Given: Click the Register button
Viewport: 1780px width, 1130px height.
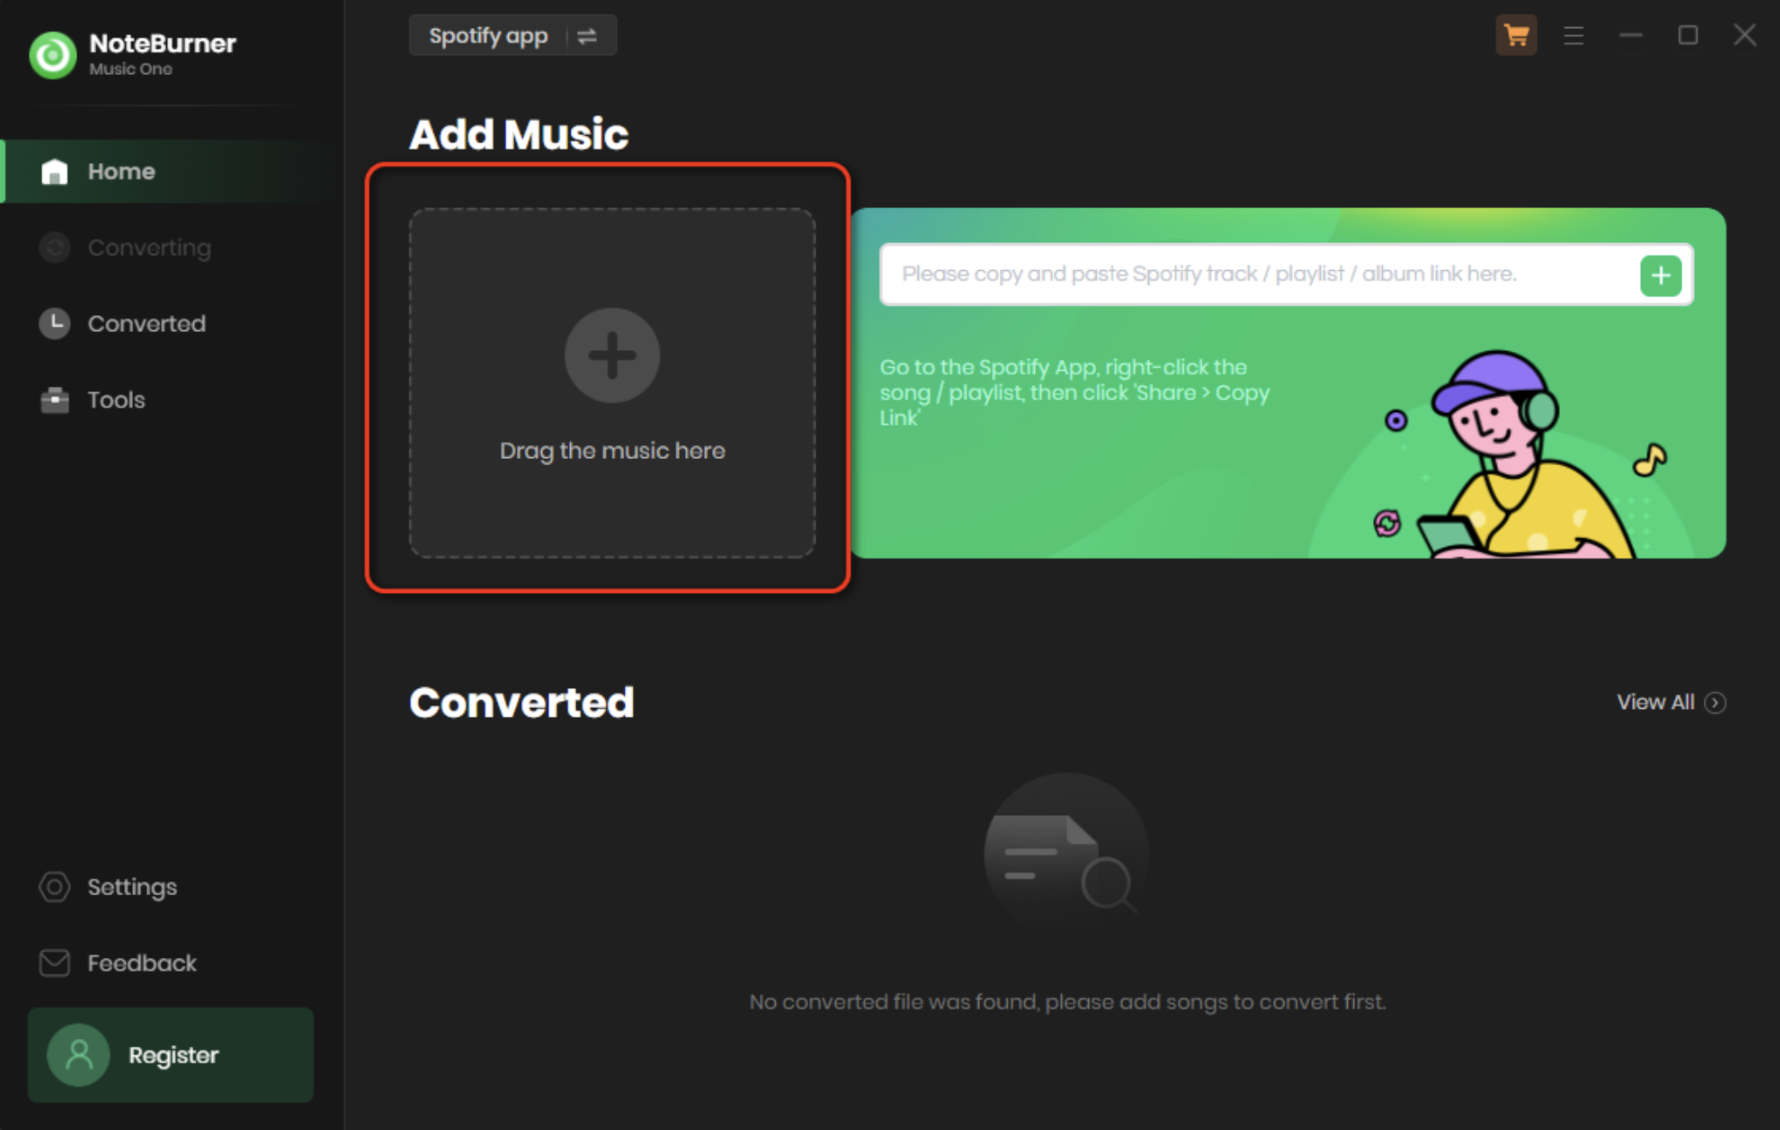Looking at the screenshot, I should click(171, 1055).
